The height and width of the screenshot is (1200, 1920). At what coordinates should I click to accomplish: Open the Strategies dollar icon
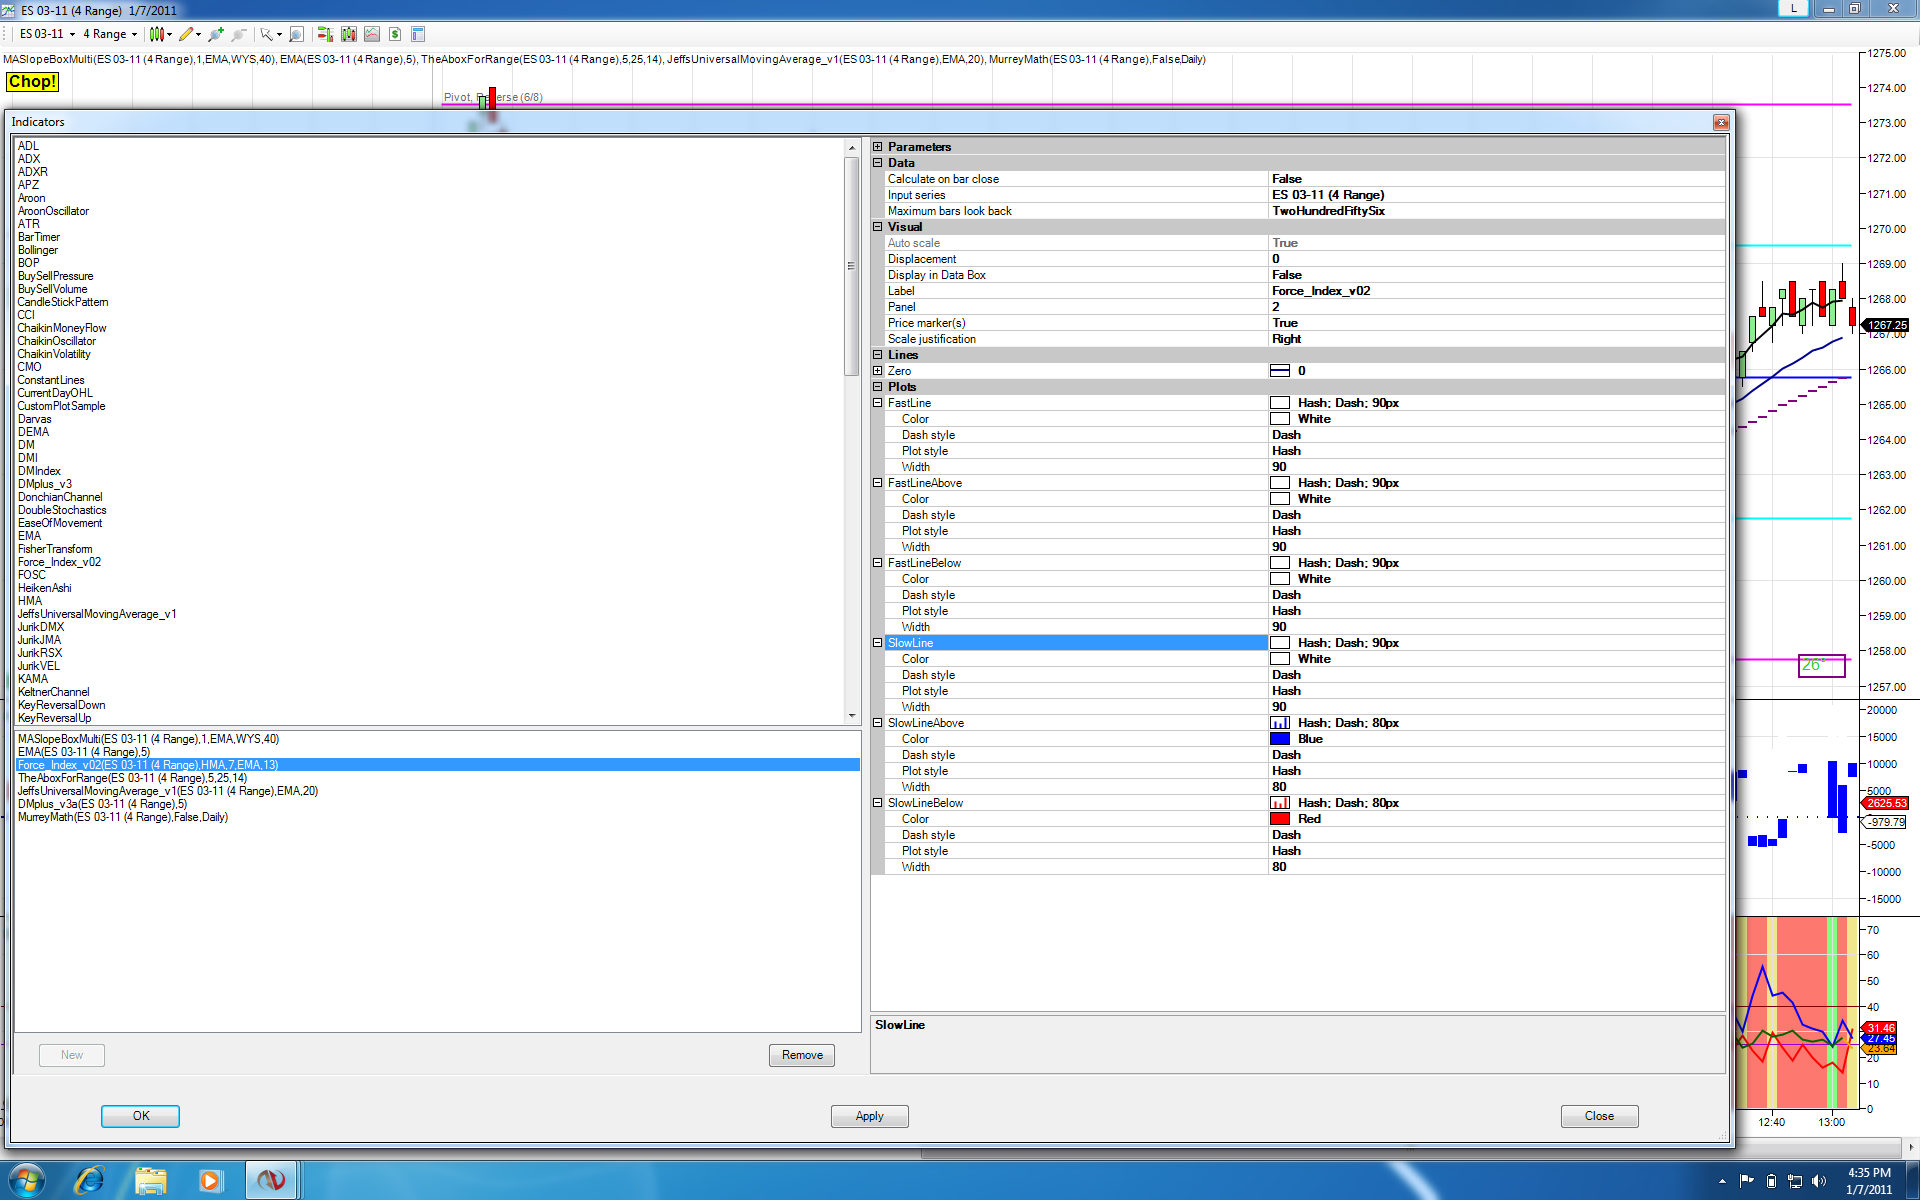pyautogui.click(x=395, y=34)
